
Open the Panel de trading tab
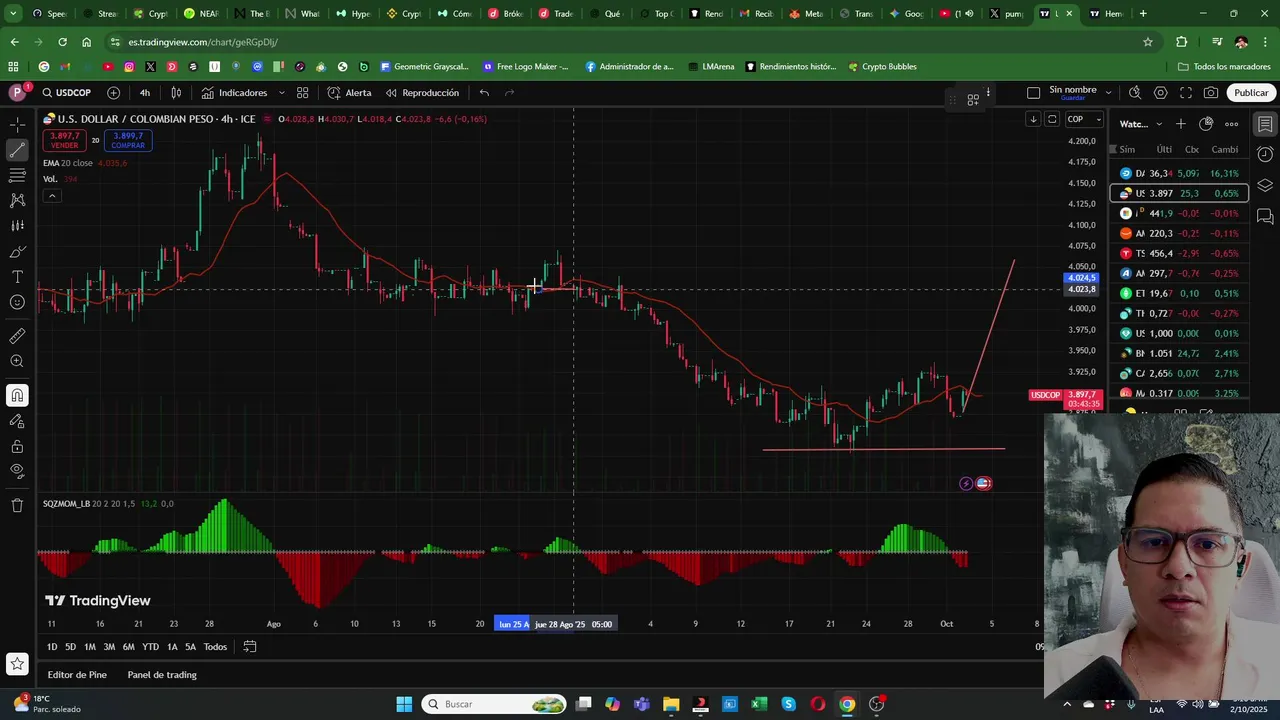[x=162, y=675]
